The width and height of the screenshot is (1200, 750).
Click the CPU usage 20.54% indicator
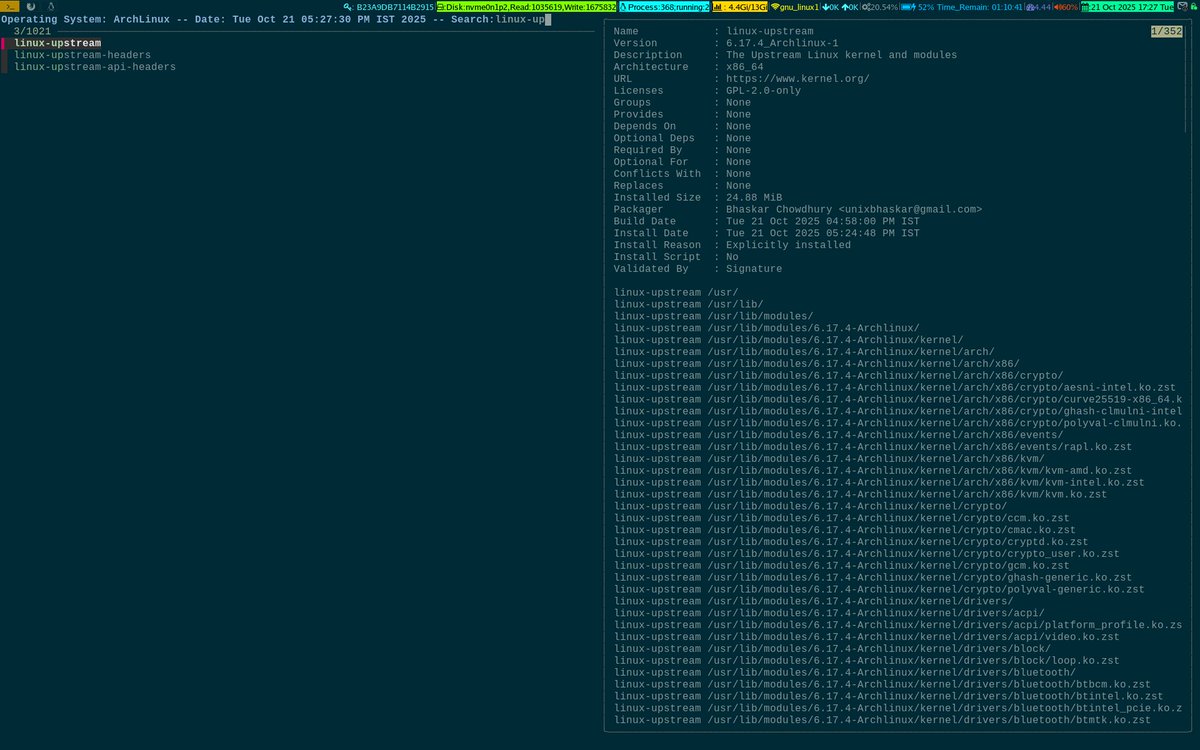pos(880,6)
